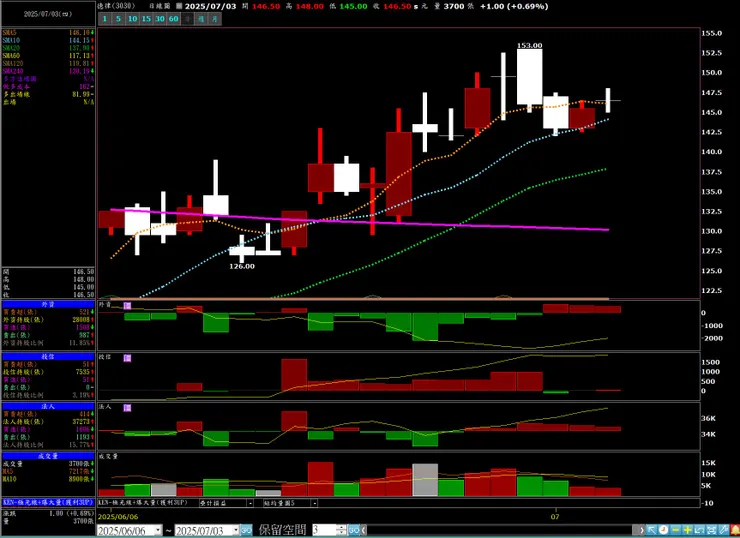This screenshot has height=538, width=740.
Task: Click the blue 成交量 panel header
Action: coord(48,456)
